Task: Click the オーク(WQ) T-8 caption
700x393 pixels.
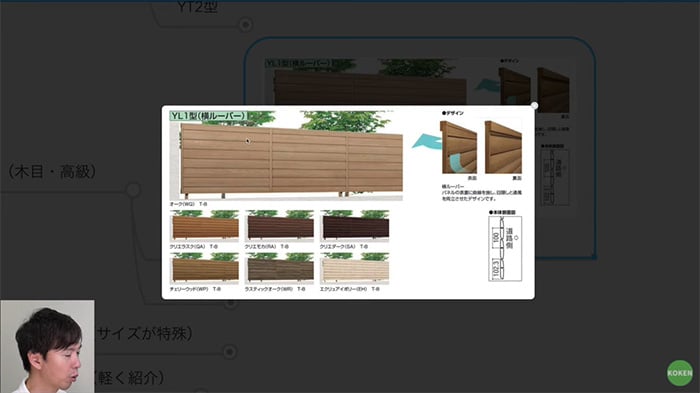Action: coord(188,204)
